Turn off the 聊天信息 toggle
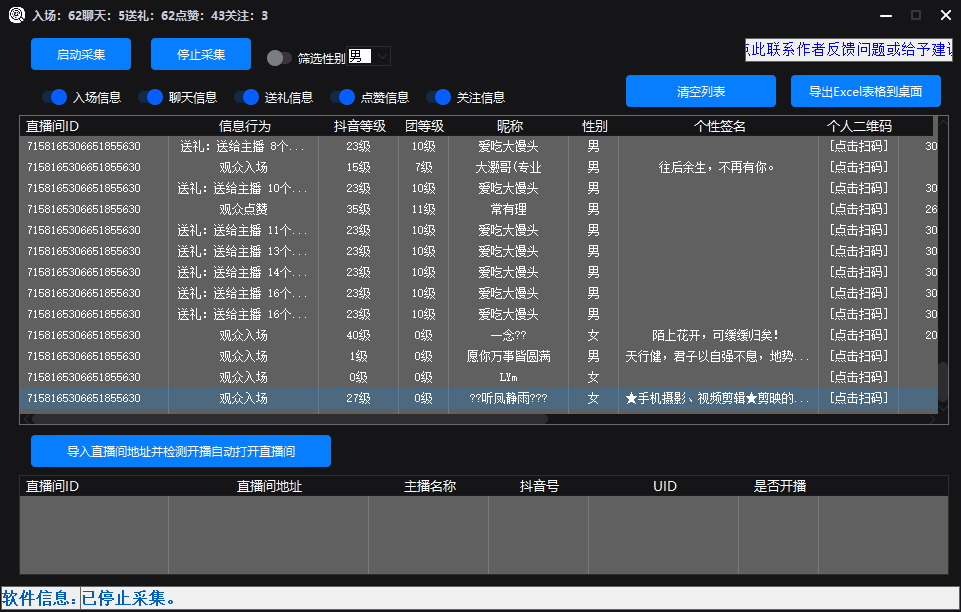Screen dimensions: 961x612 pyautogui.click(x=156, y=97)
